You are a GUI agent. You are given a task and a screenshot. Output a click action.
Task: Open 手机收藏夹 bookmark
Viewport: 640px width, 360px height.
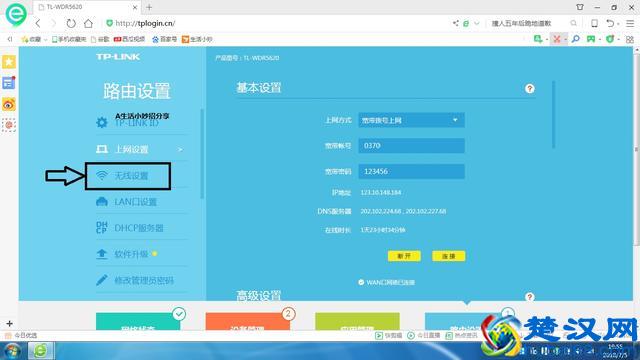pos(69,39)
